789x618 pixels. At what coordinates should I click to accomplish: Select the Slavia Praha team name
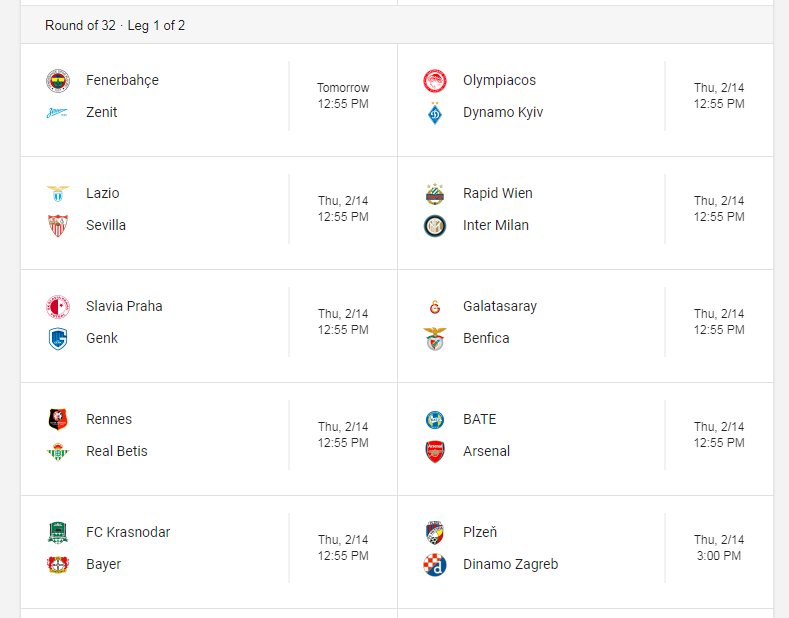tap(124, 306)
